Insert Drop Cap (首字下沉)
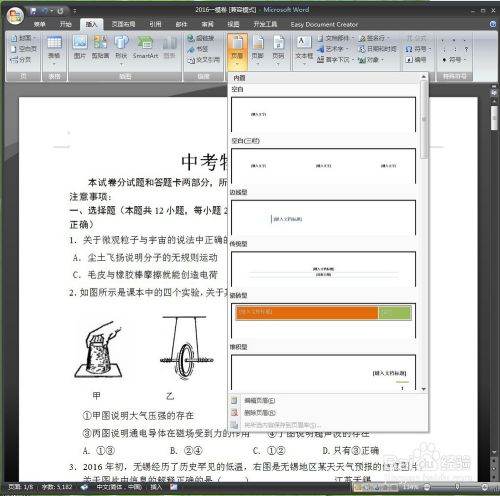 [335, 60]
